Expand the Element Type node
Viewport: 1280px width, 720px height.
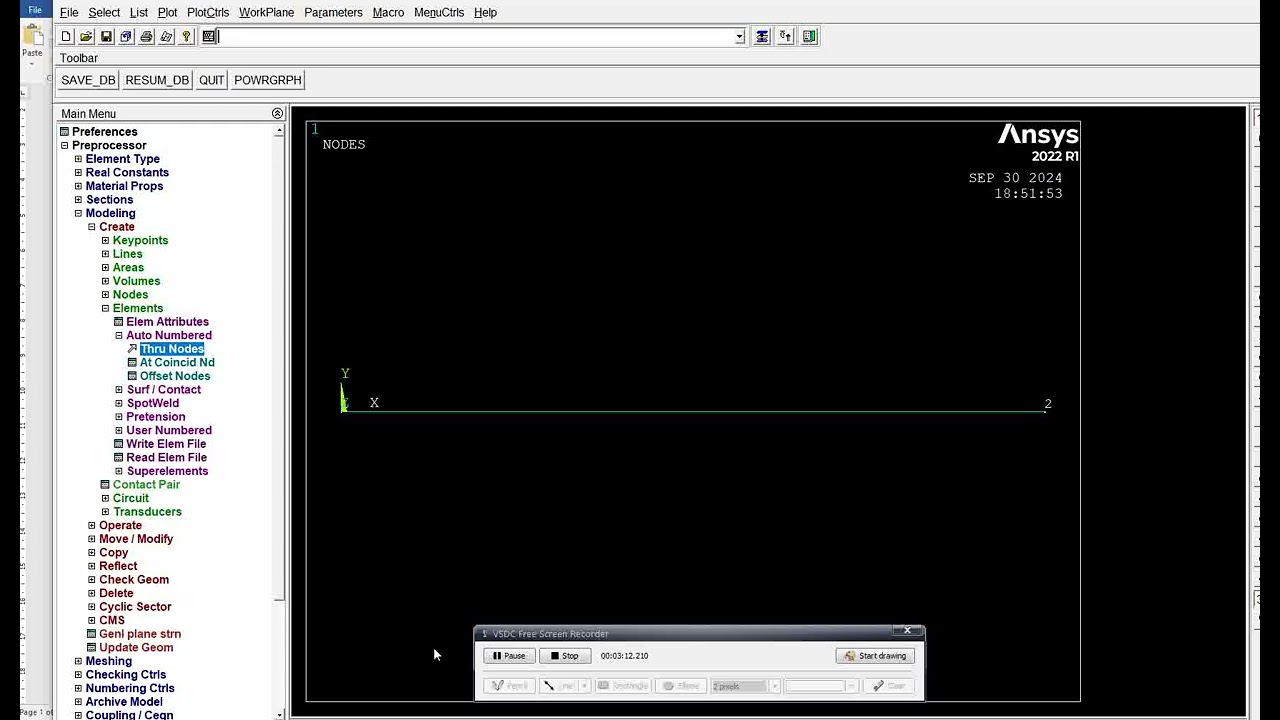78,159
